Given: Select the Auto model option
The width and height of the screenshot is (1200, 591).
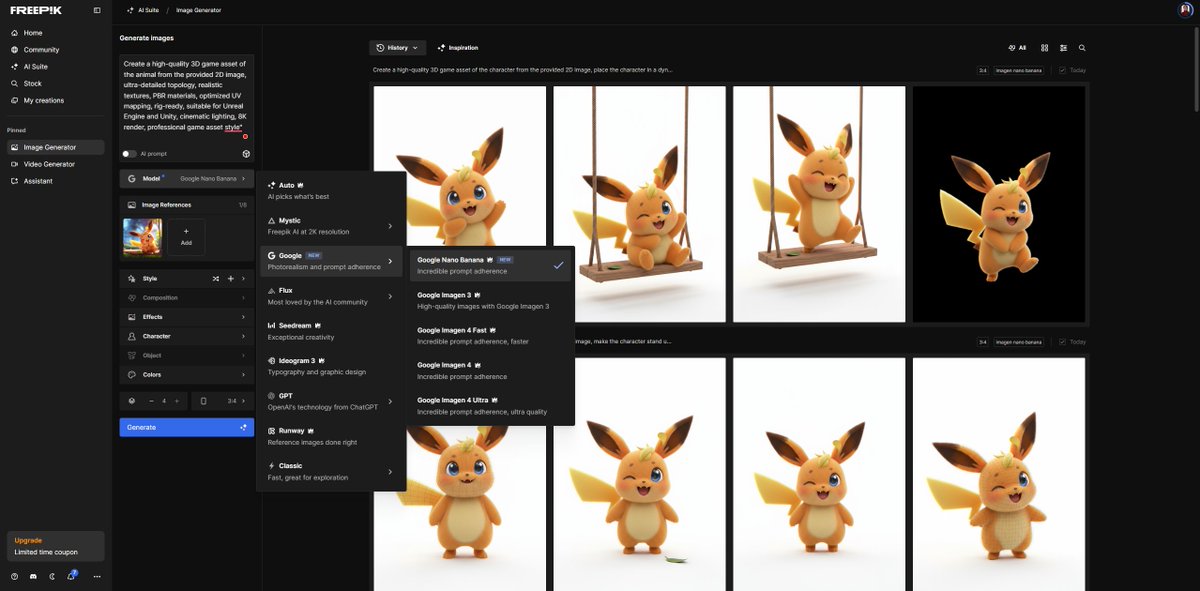Looking at the screenshot, I should pos(331,190).
